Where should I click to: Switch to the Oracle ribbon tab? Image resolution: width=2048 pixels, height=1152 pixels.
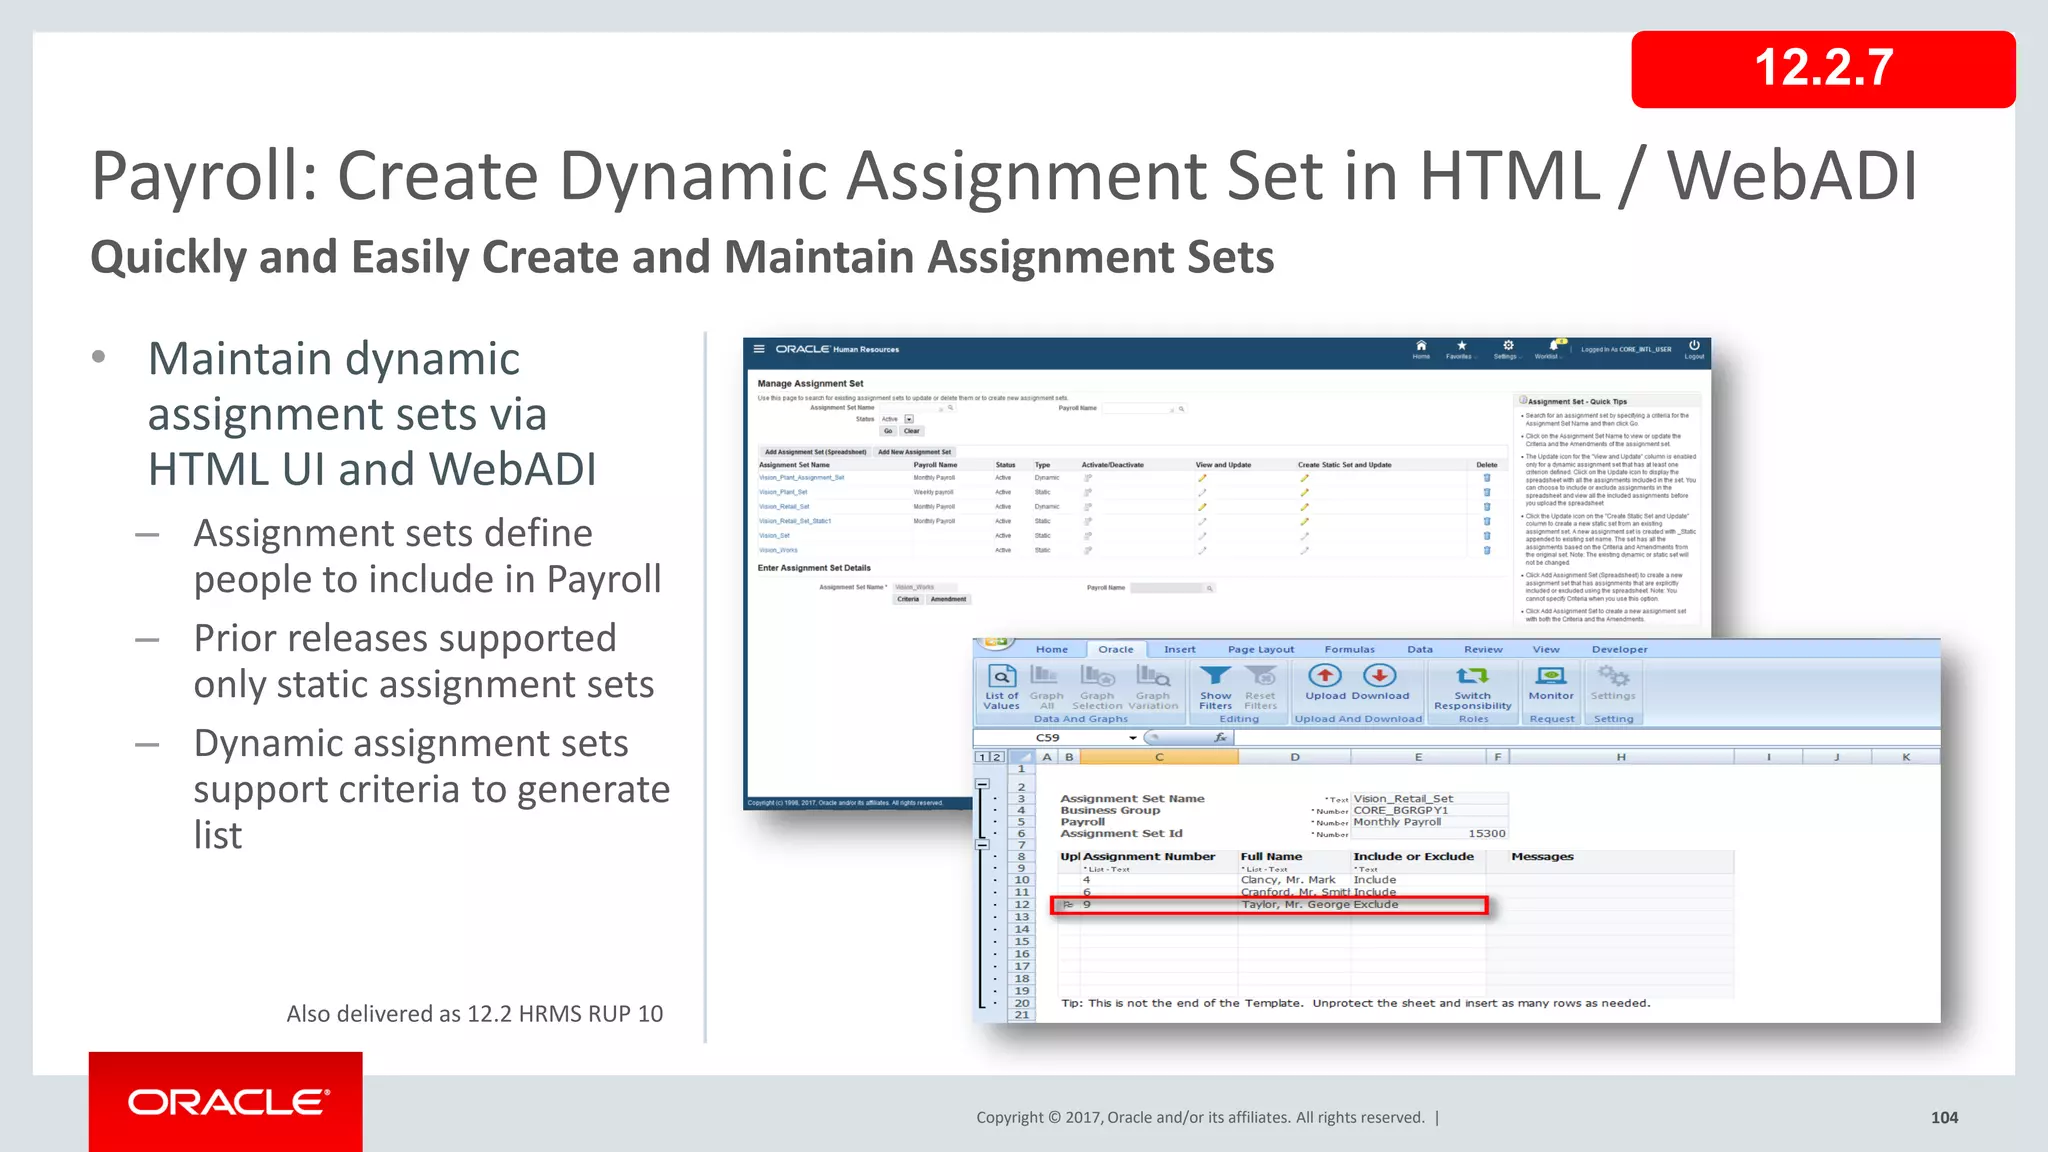[1116, 649]
